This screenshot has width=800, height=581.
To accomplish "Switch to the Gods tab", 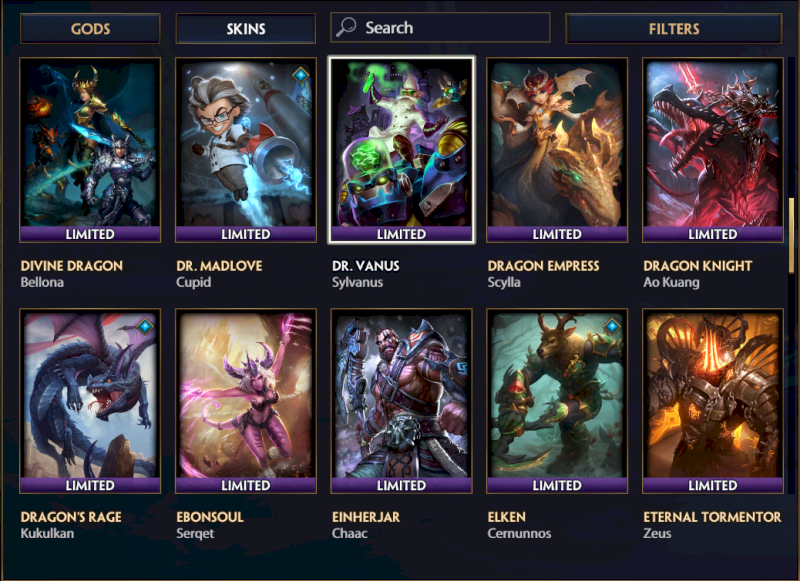I will pyautogui.click(x=90, y=29).
